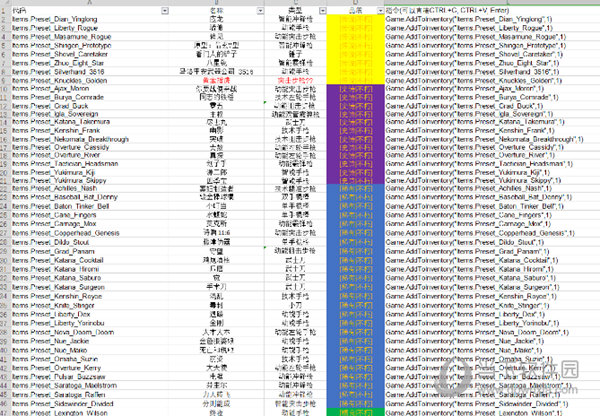
Task: Open the filter dropdown on column B header
Action: 260,11
